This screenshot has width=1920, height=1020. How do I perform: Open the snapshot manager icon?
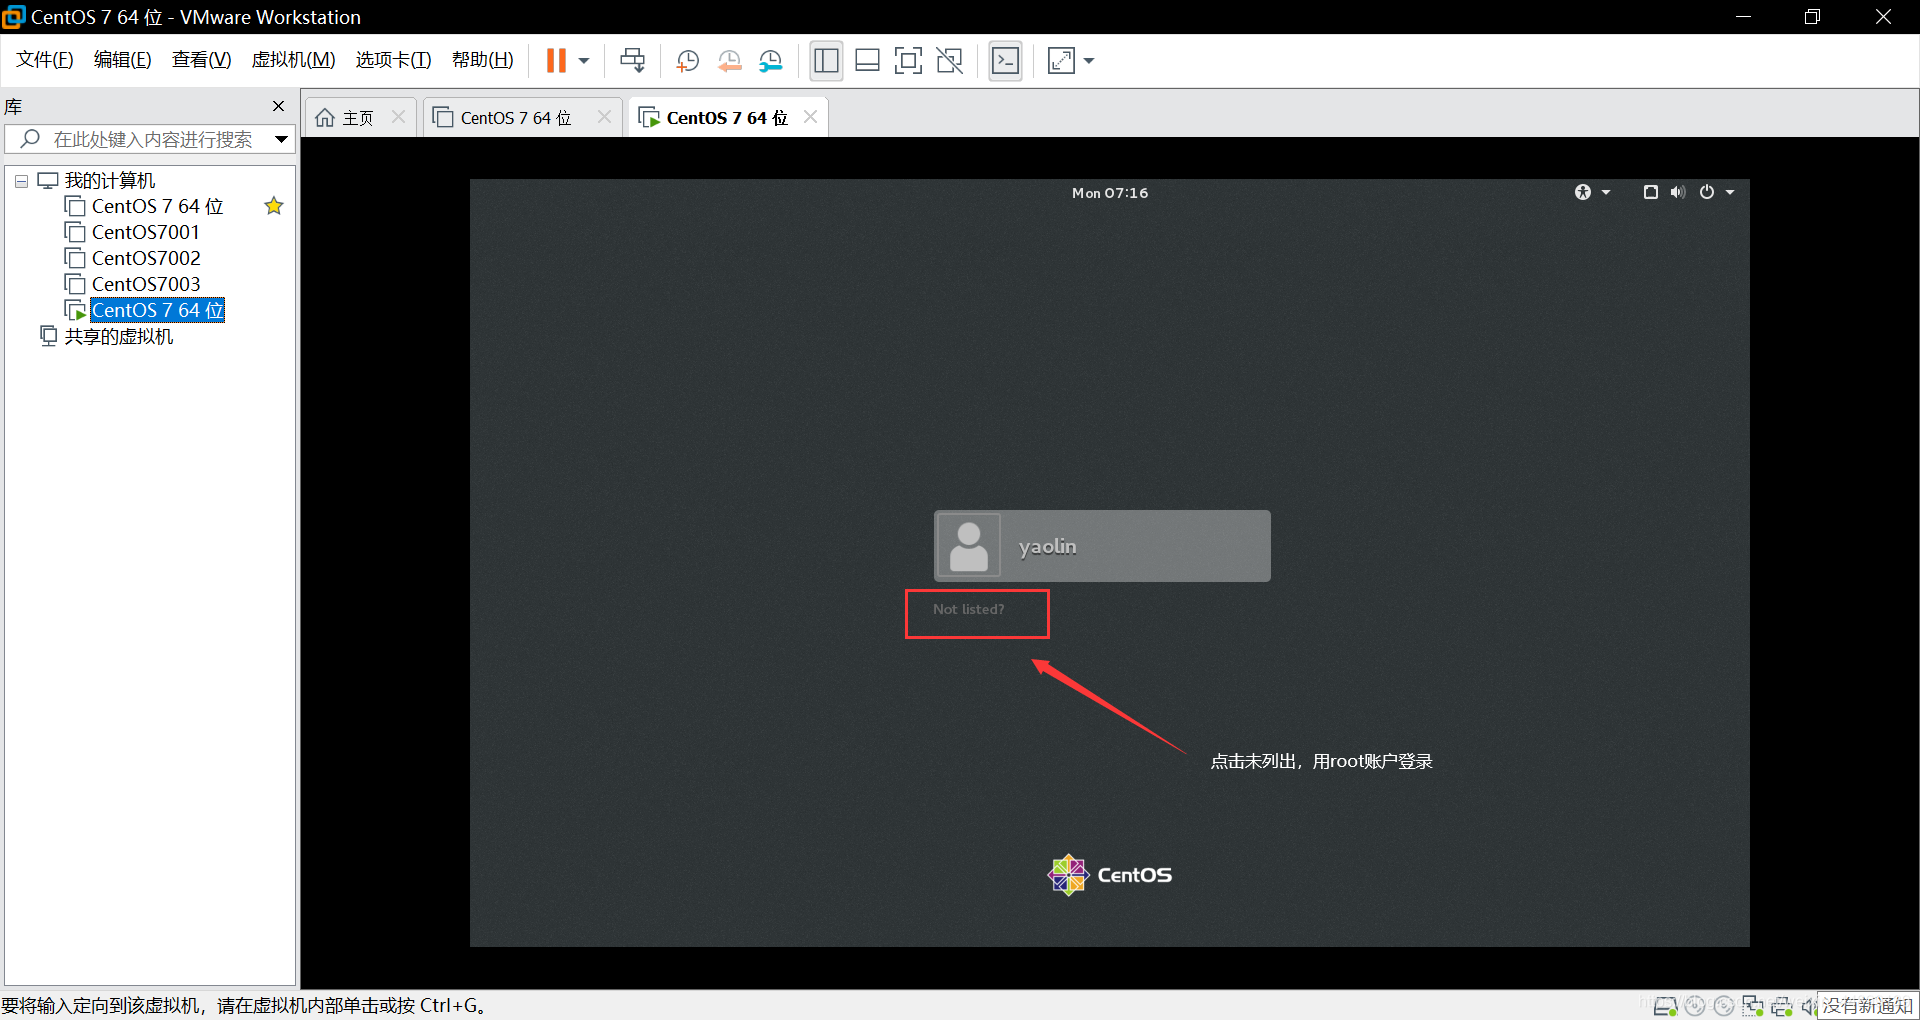click(x=770, y=61)
